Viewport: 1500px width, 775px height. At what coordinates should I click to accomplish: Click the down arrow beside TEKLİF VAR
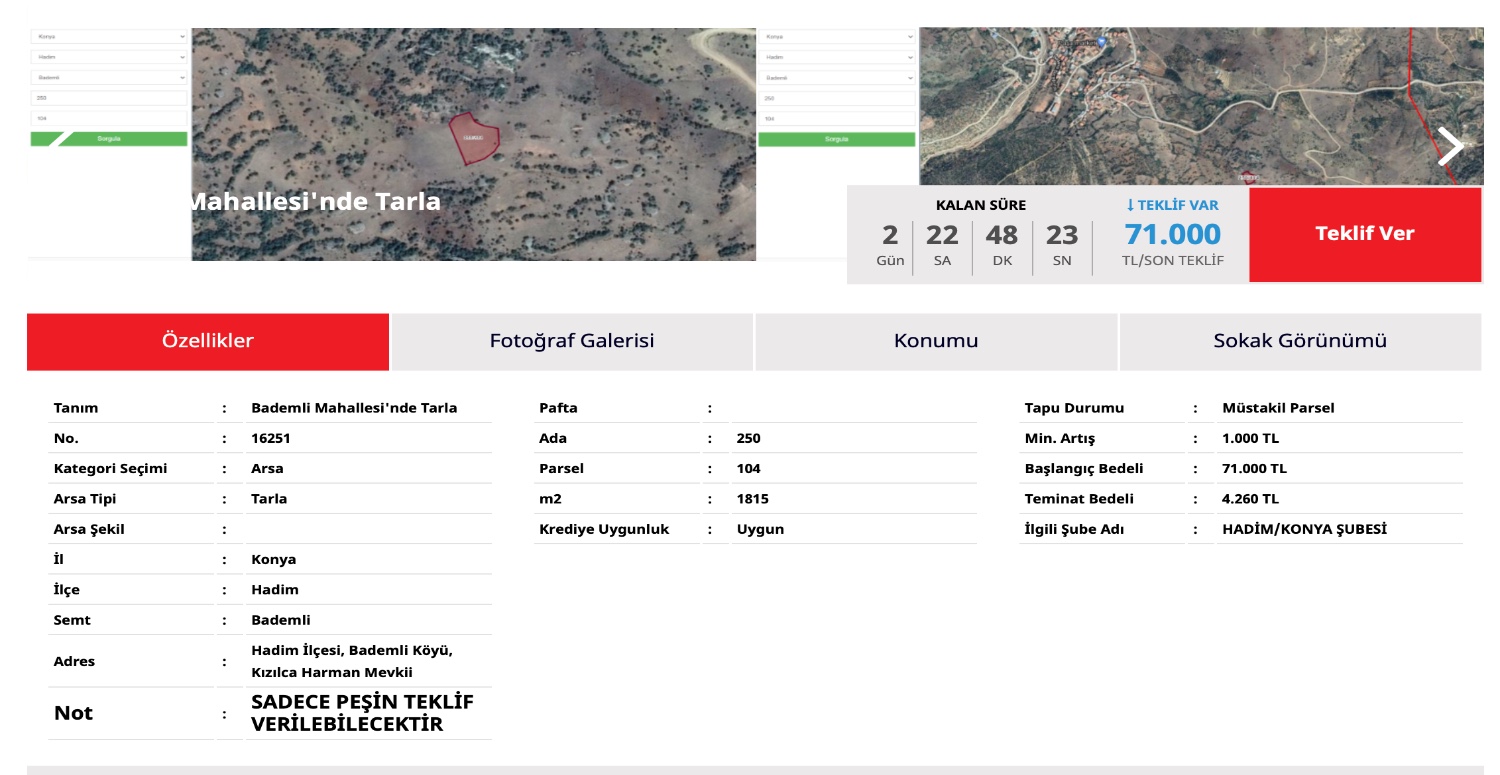1130,205
